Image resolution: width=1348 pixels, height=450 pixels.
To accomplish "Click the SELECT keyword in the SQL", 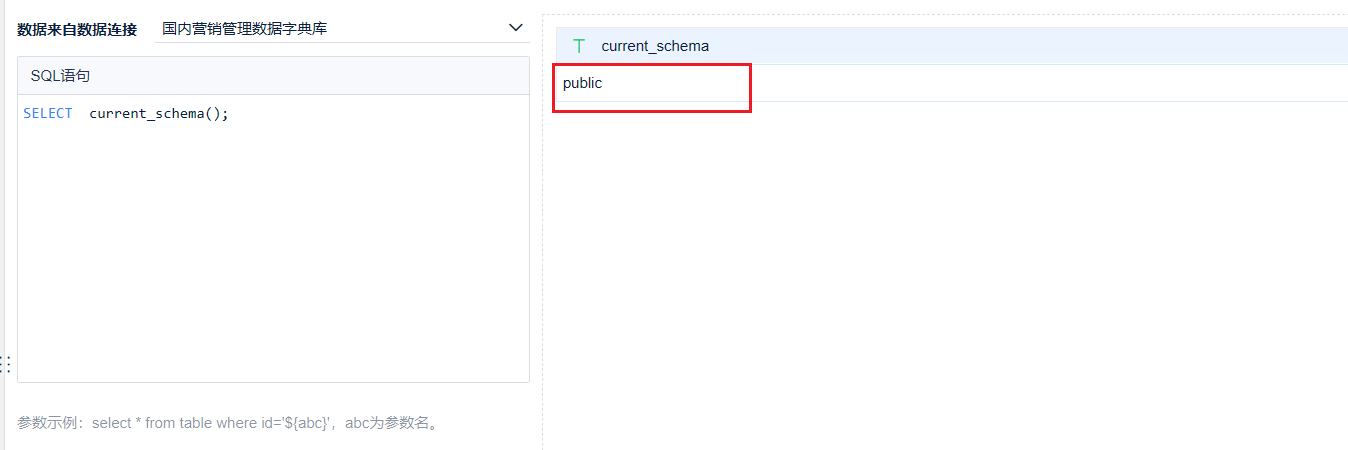I will [48, 113].
